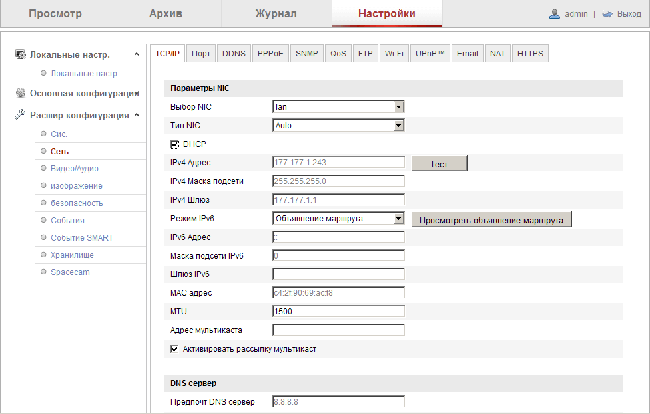Open the Wi-Fi tab
The width and height of the screenshot is (650, 414).
tap(394, 53)
